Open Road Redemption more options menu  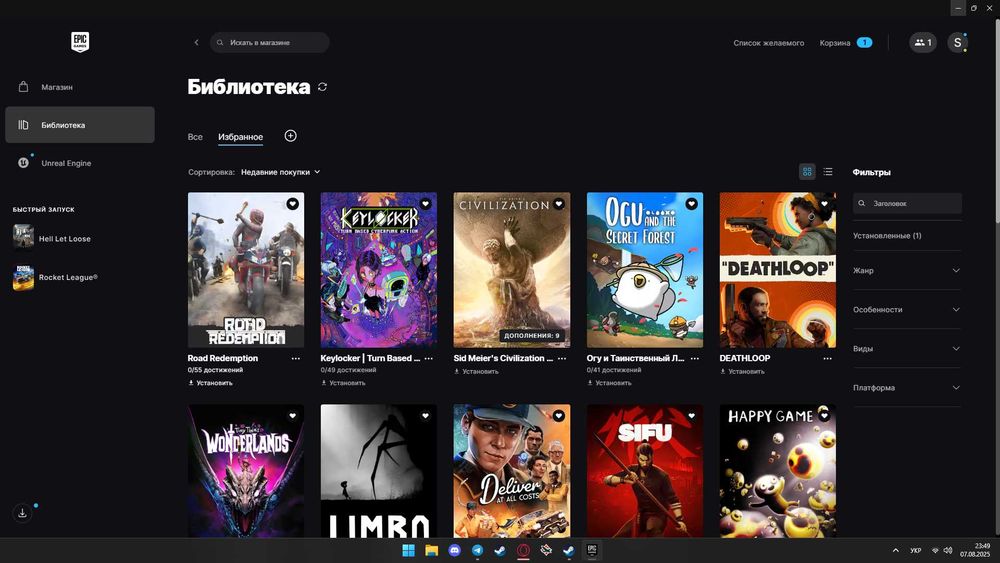click(296, 358)
